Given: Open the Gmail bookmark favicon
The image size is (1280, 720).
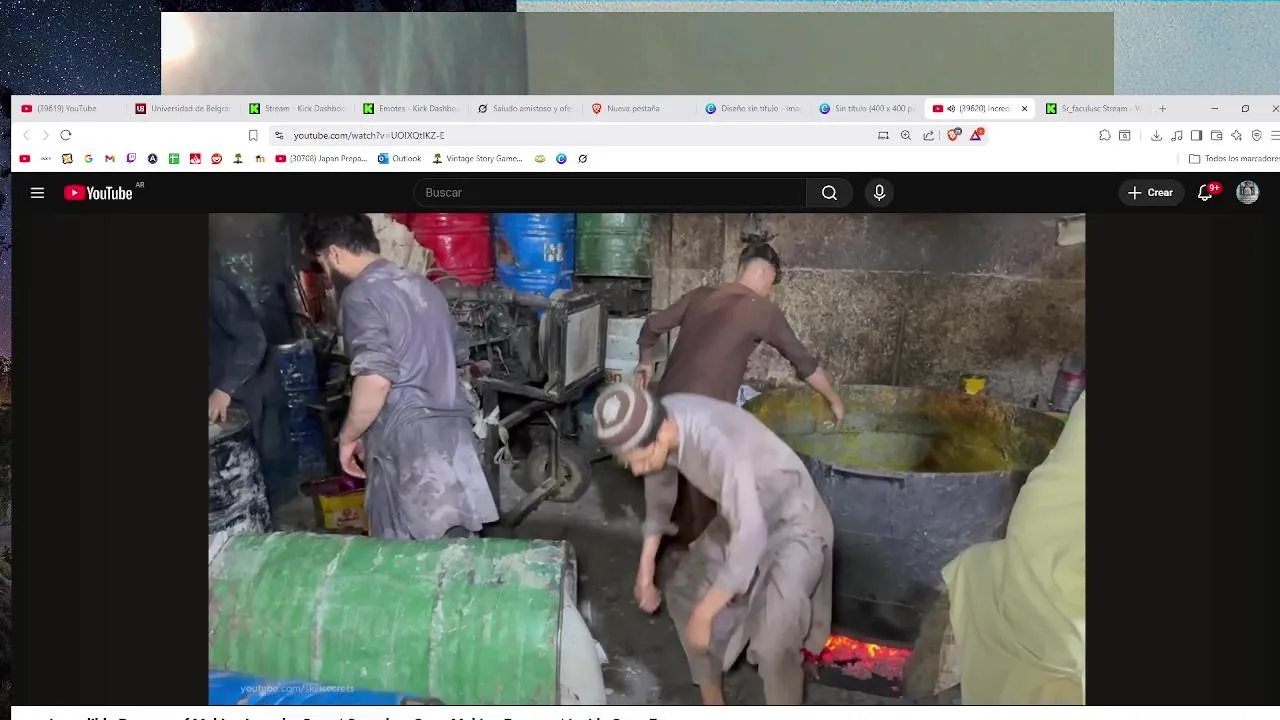Looking at the screenshot, I should pyautogui.click(x=110, y=158).
